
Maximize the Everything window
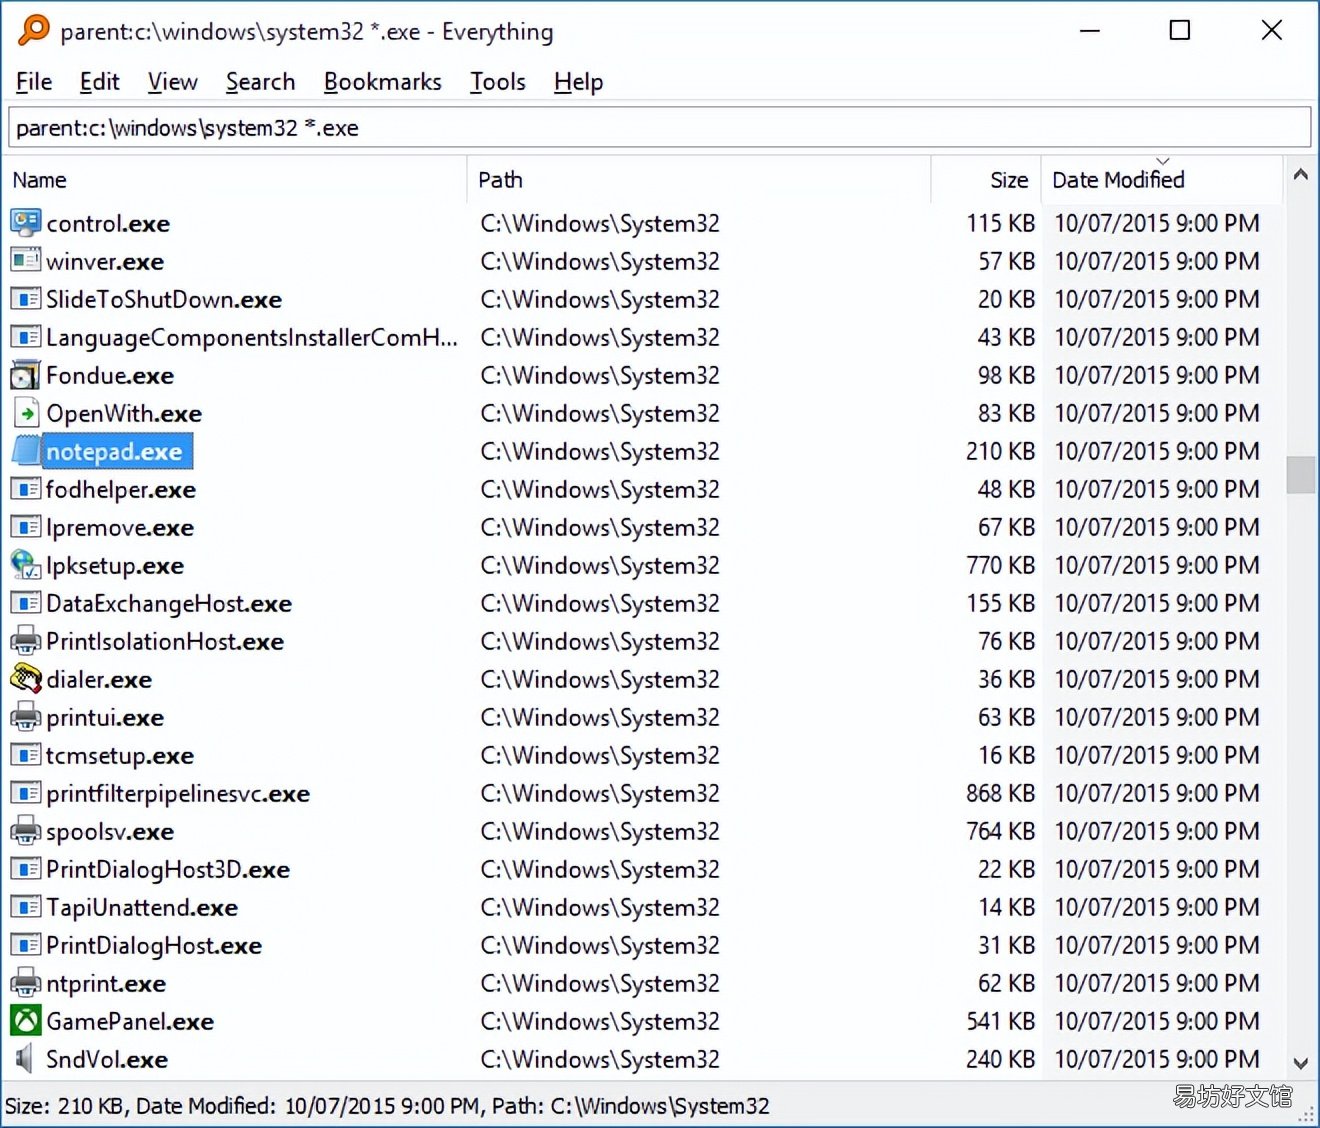(x=1180, y=30)
